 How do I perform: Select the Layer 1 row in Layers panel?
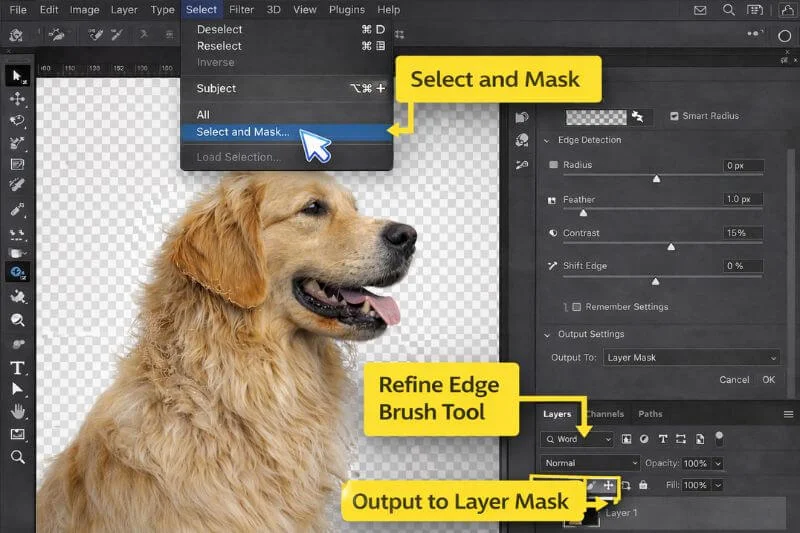coord(662,513)
